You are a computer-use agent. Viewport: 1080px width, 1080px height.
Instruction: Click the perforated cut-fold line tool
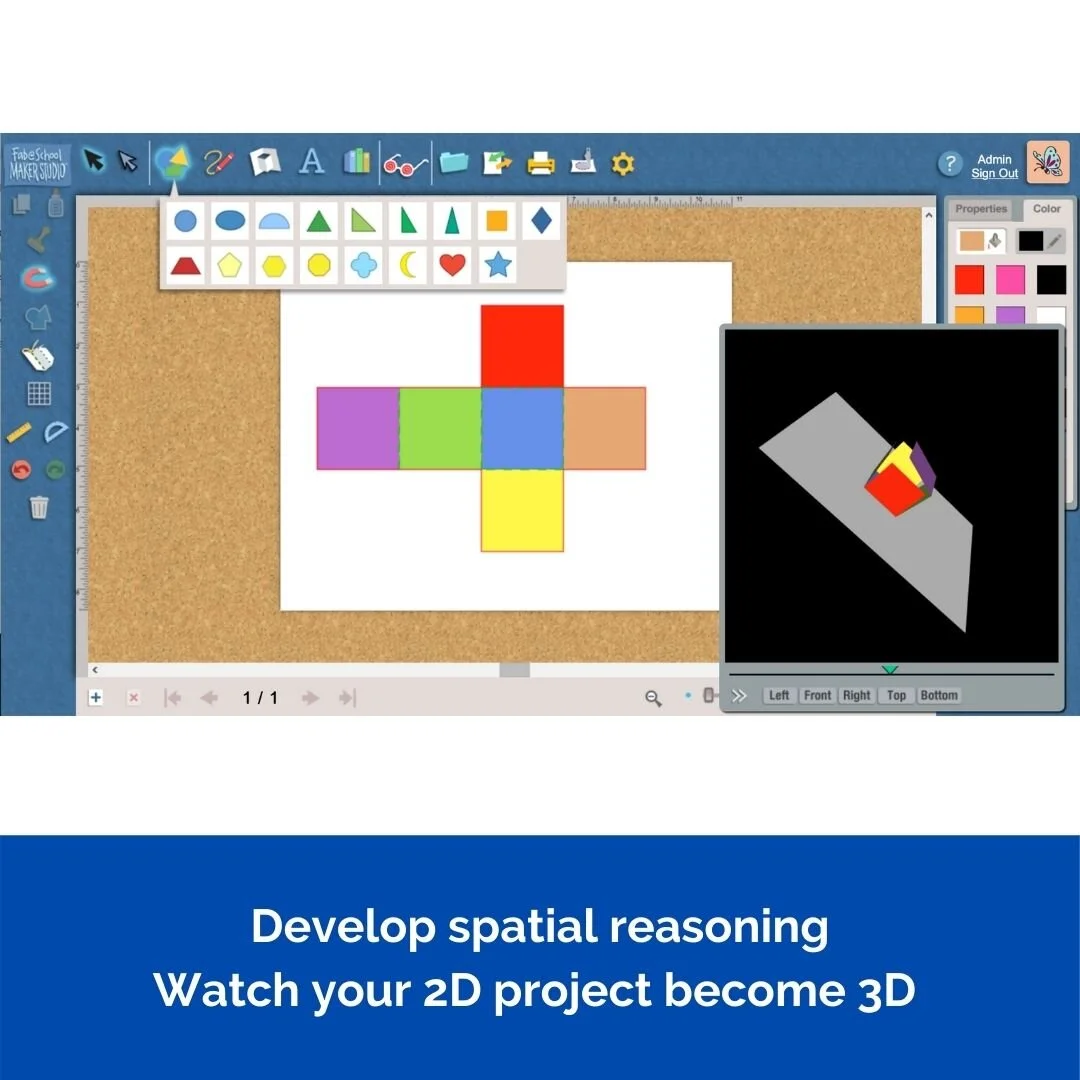(38, 356)
